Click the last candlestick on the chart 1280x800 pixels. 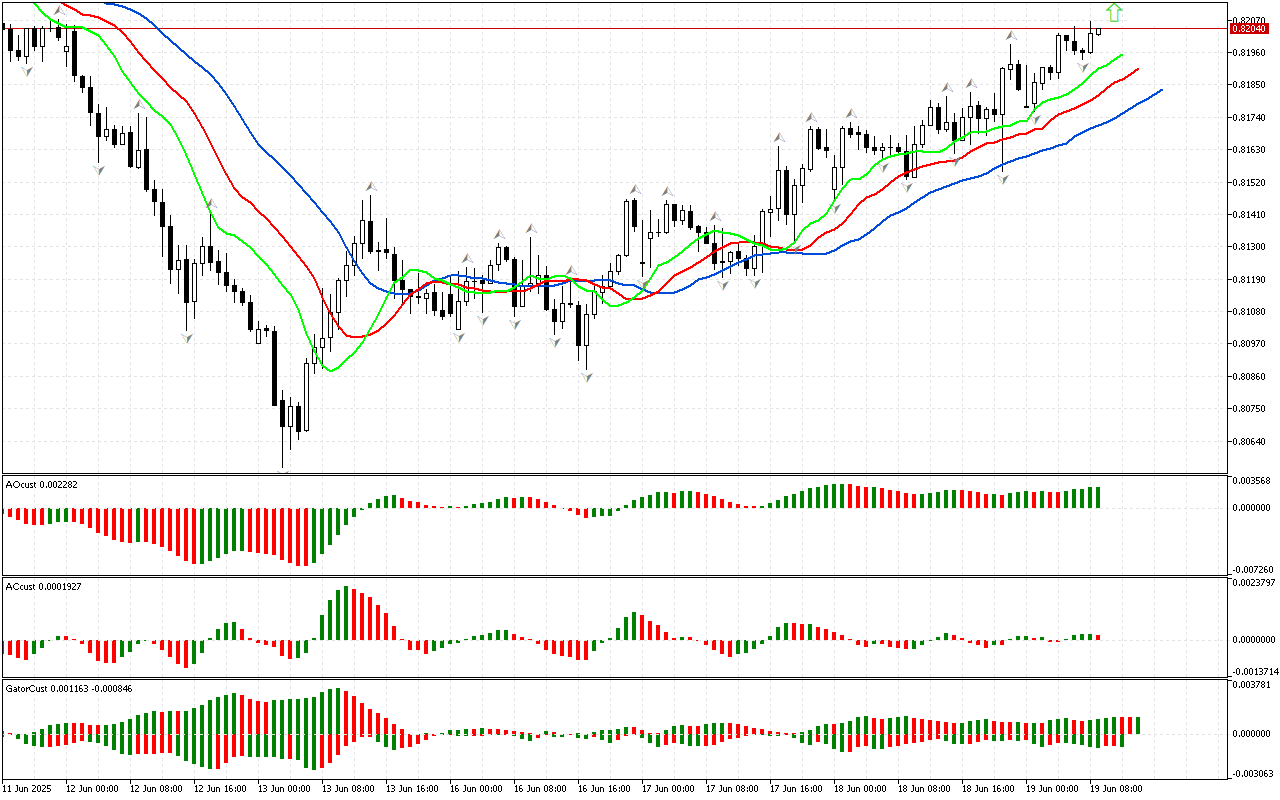click(1099, 30)
